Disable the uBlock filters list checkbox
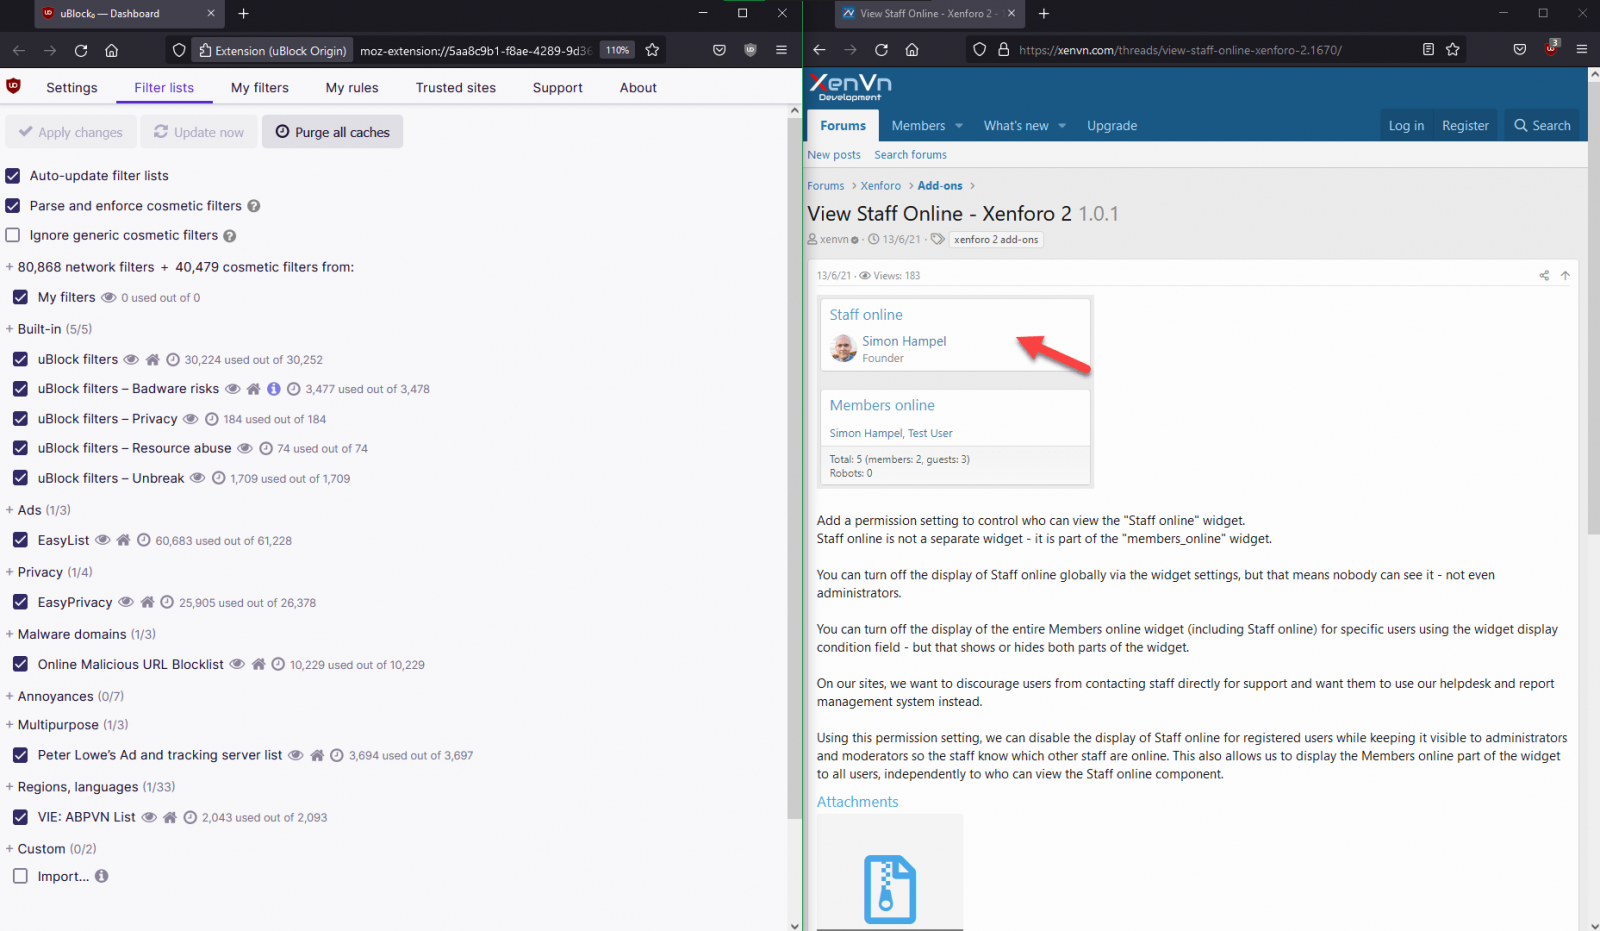The width and height of the screenshot is (1600, 931). pyautogui.click(x=20, y=359)
